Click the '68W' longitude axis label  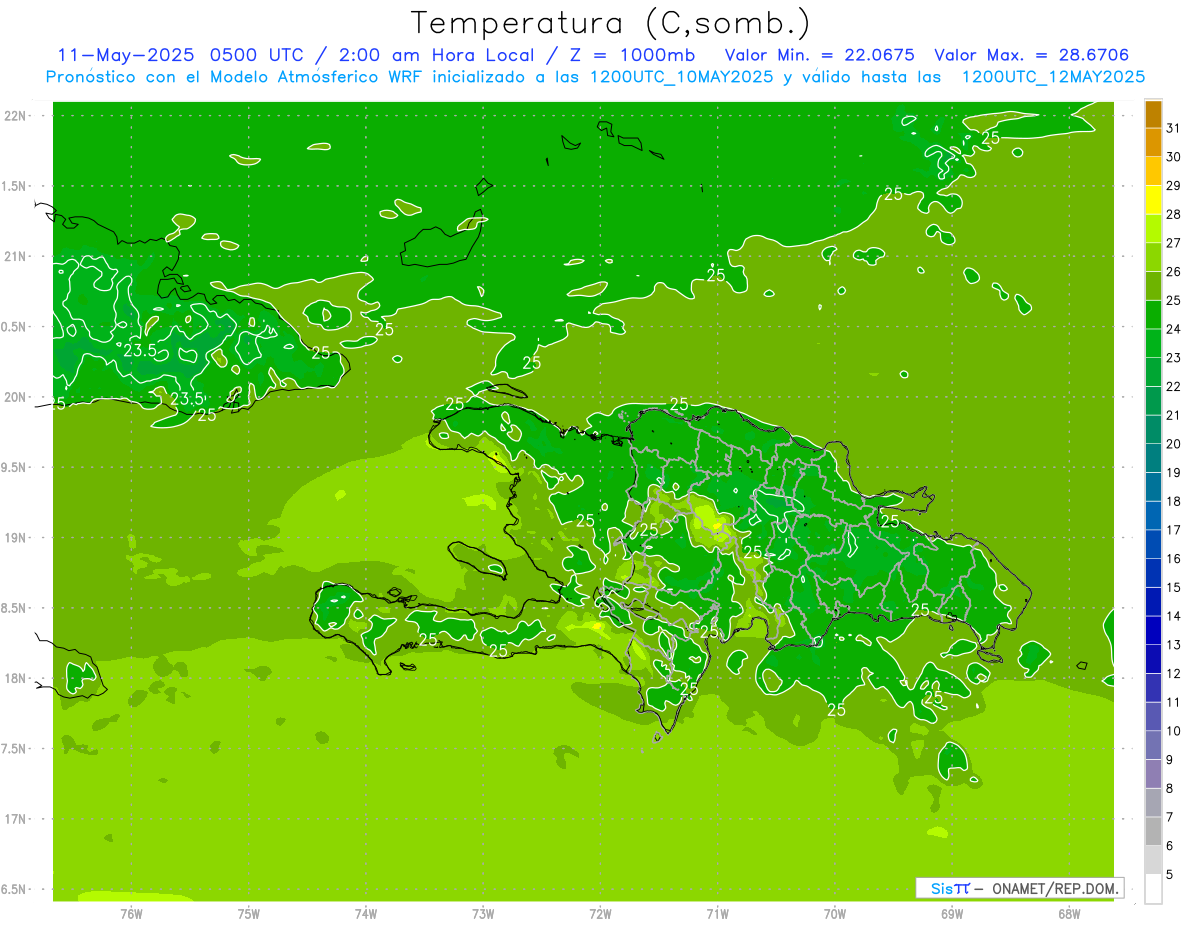(1069, 914)
